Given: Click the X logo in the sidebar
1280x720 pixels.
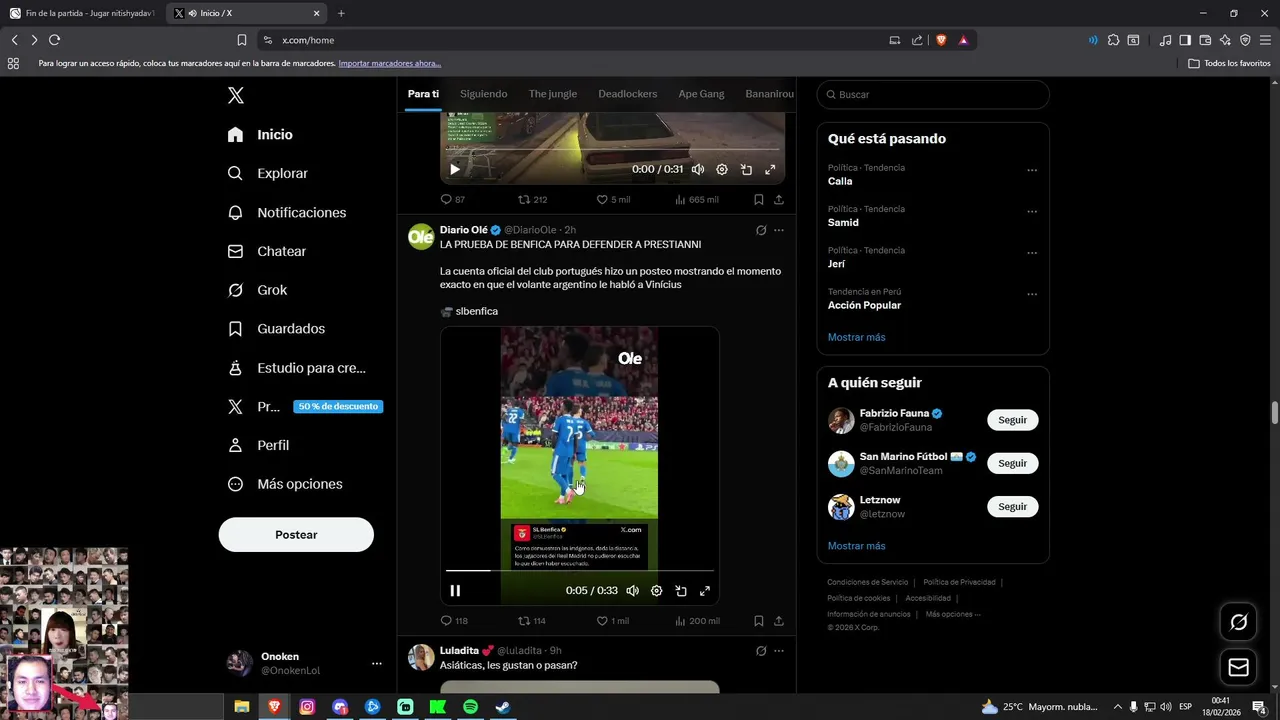Looking at the screenshot, I should click(235, 95).
